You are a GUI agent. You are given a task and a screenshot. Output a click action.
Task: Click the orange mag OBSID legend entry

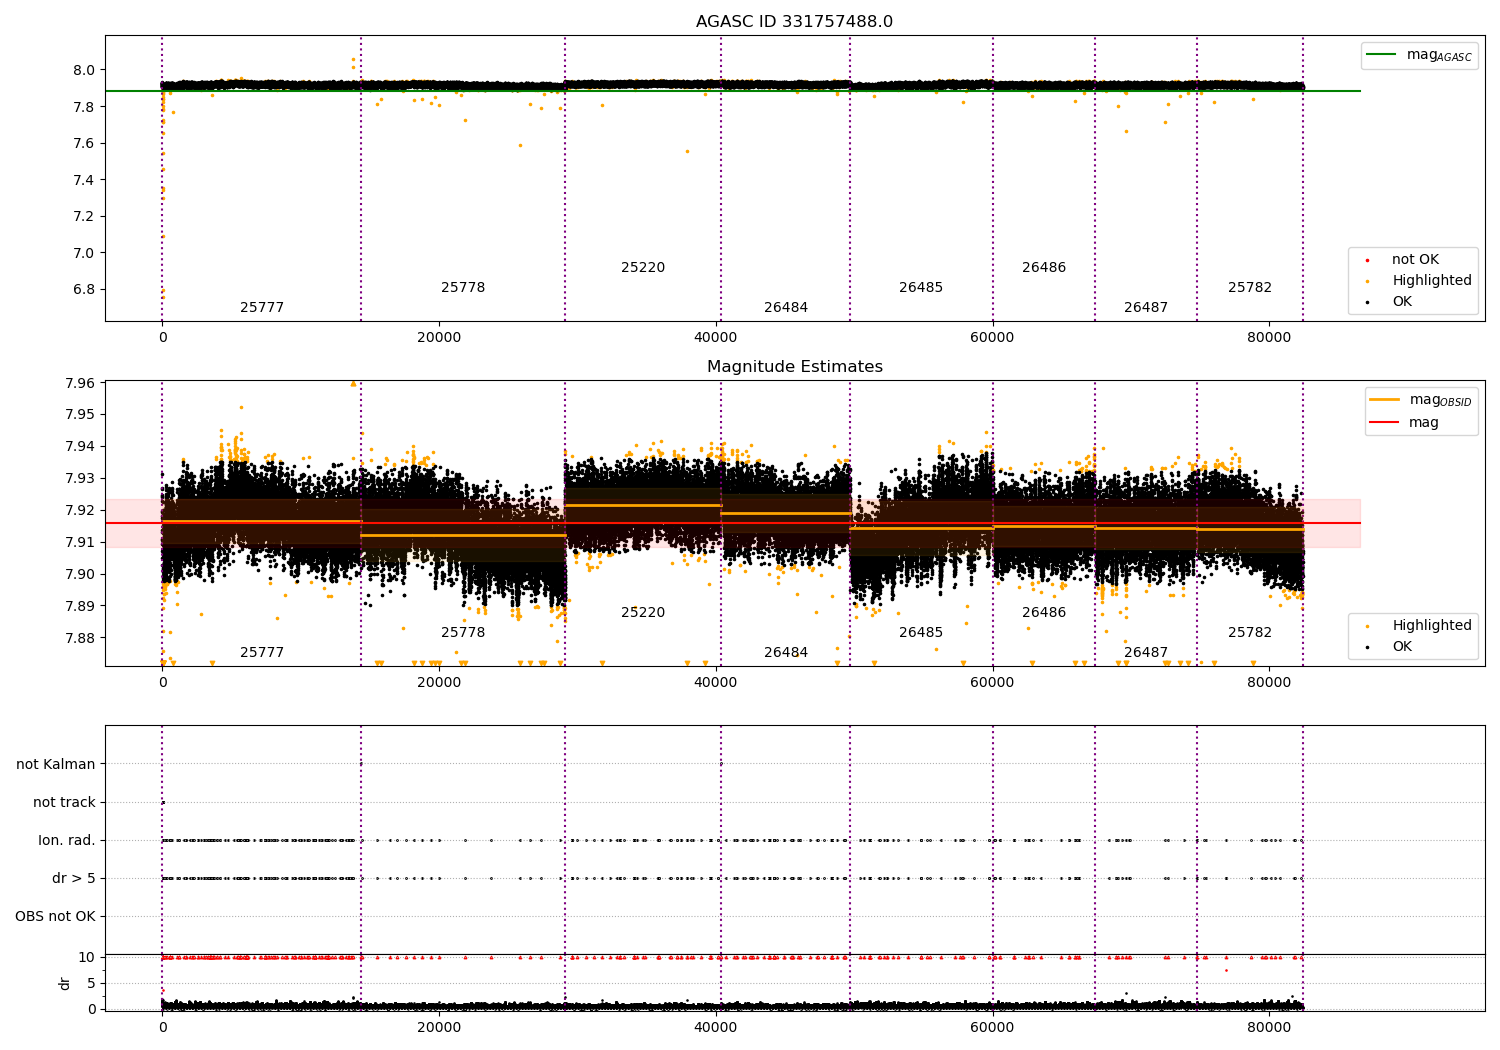pos(1422,400)
